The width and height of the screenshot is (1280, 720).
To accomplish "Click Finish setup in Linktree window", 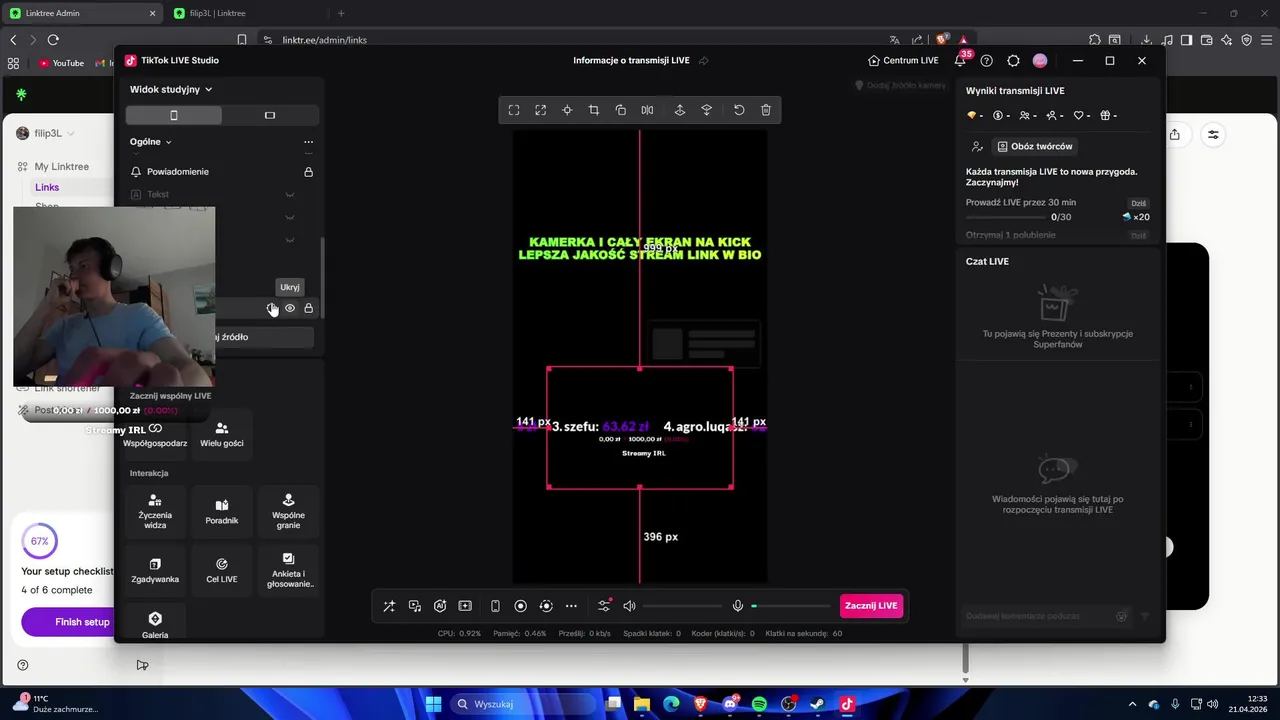I will [x=69, y=622].
